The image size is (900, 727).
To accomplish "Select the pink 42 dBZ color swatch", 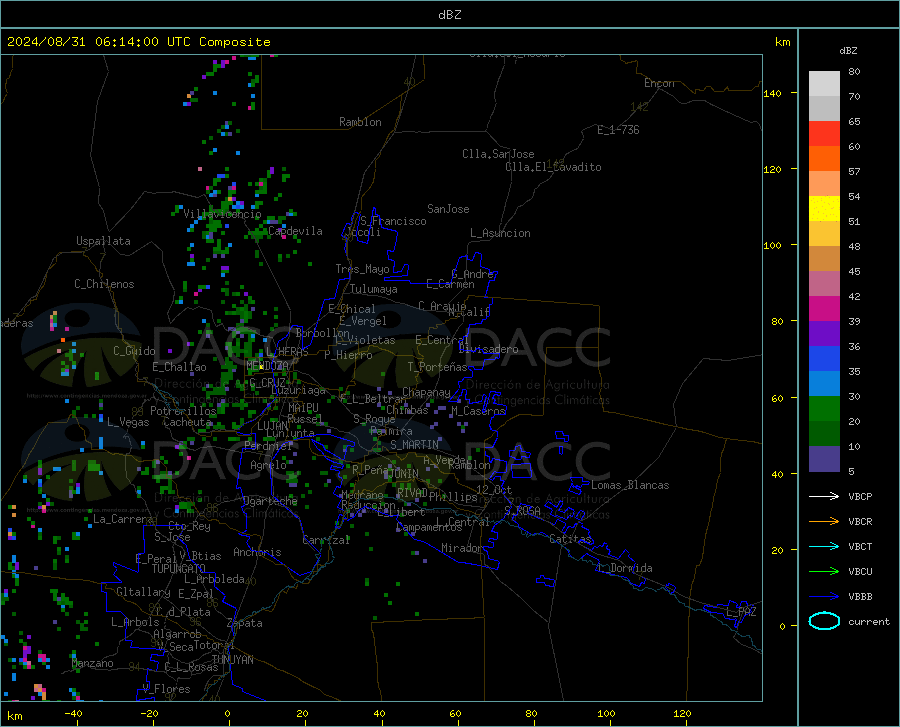I will pyautogui.click(x=824, y=283).
